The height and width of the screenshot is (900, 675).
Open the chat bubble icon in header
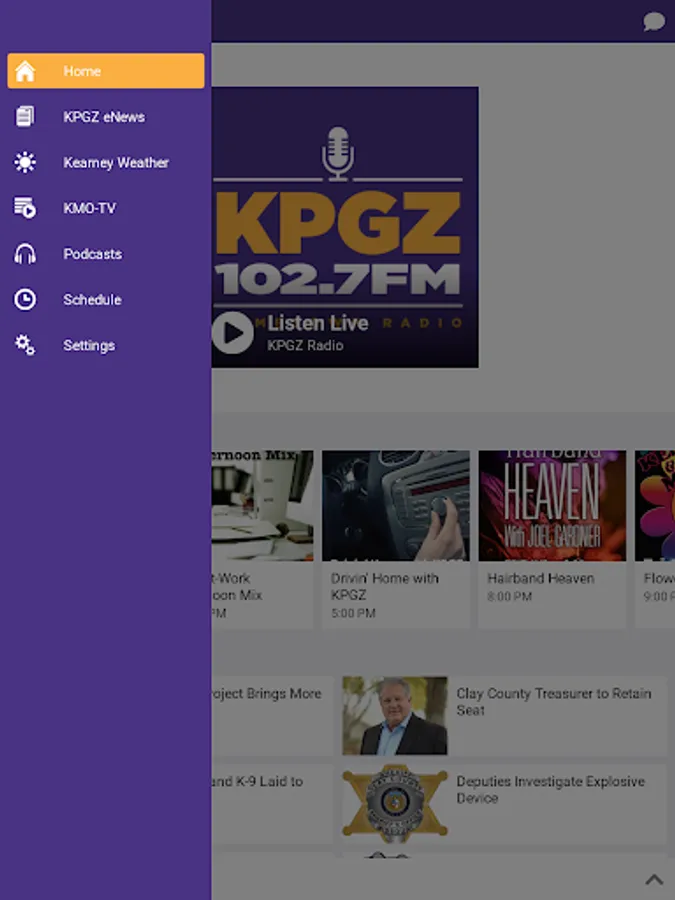[x=654, y=22]
